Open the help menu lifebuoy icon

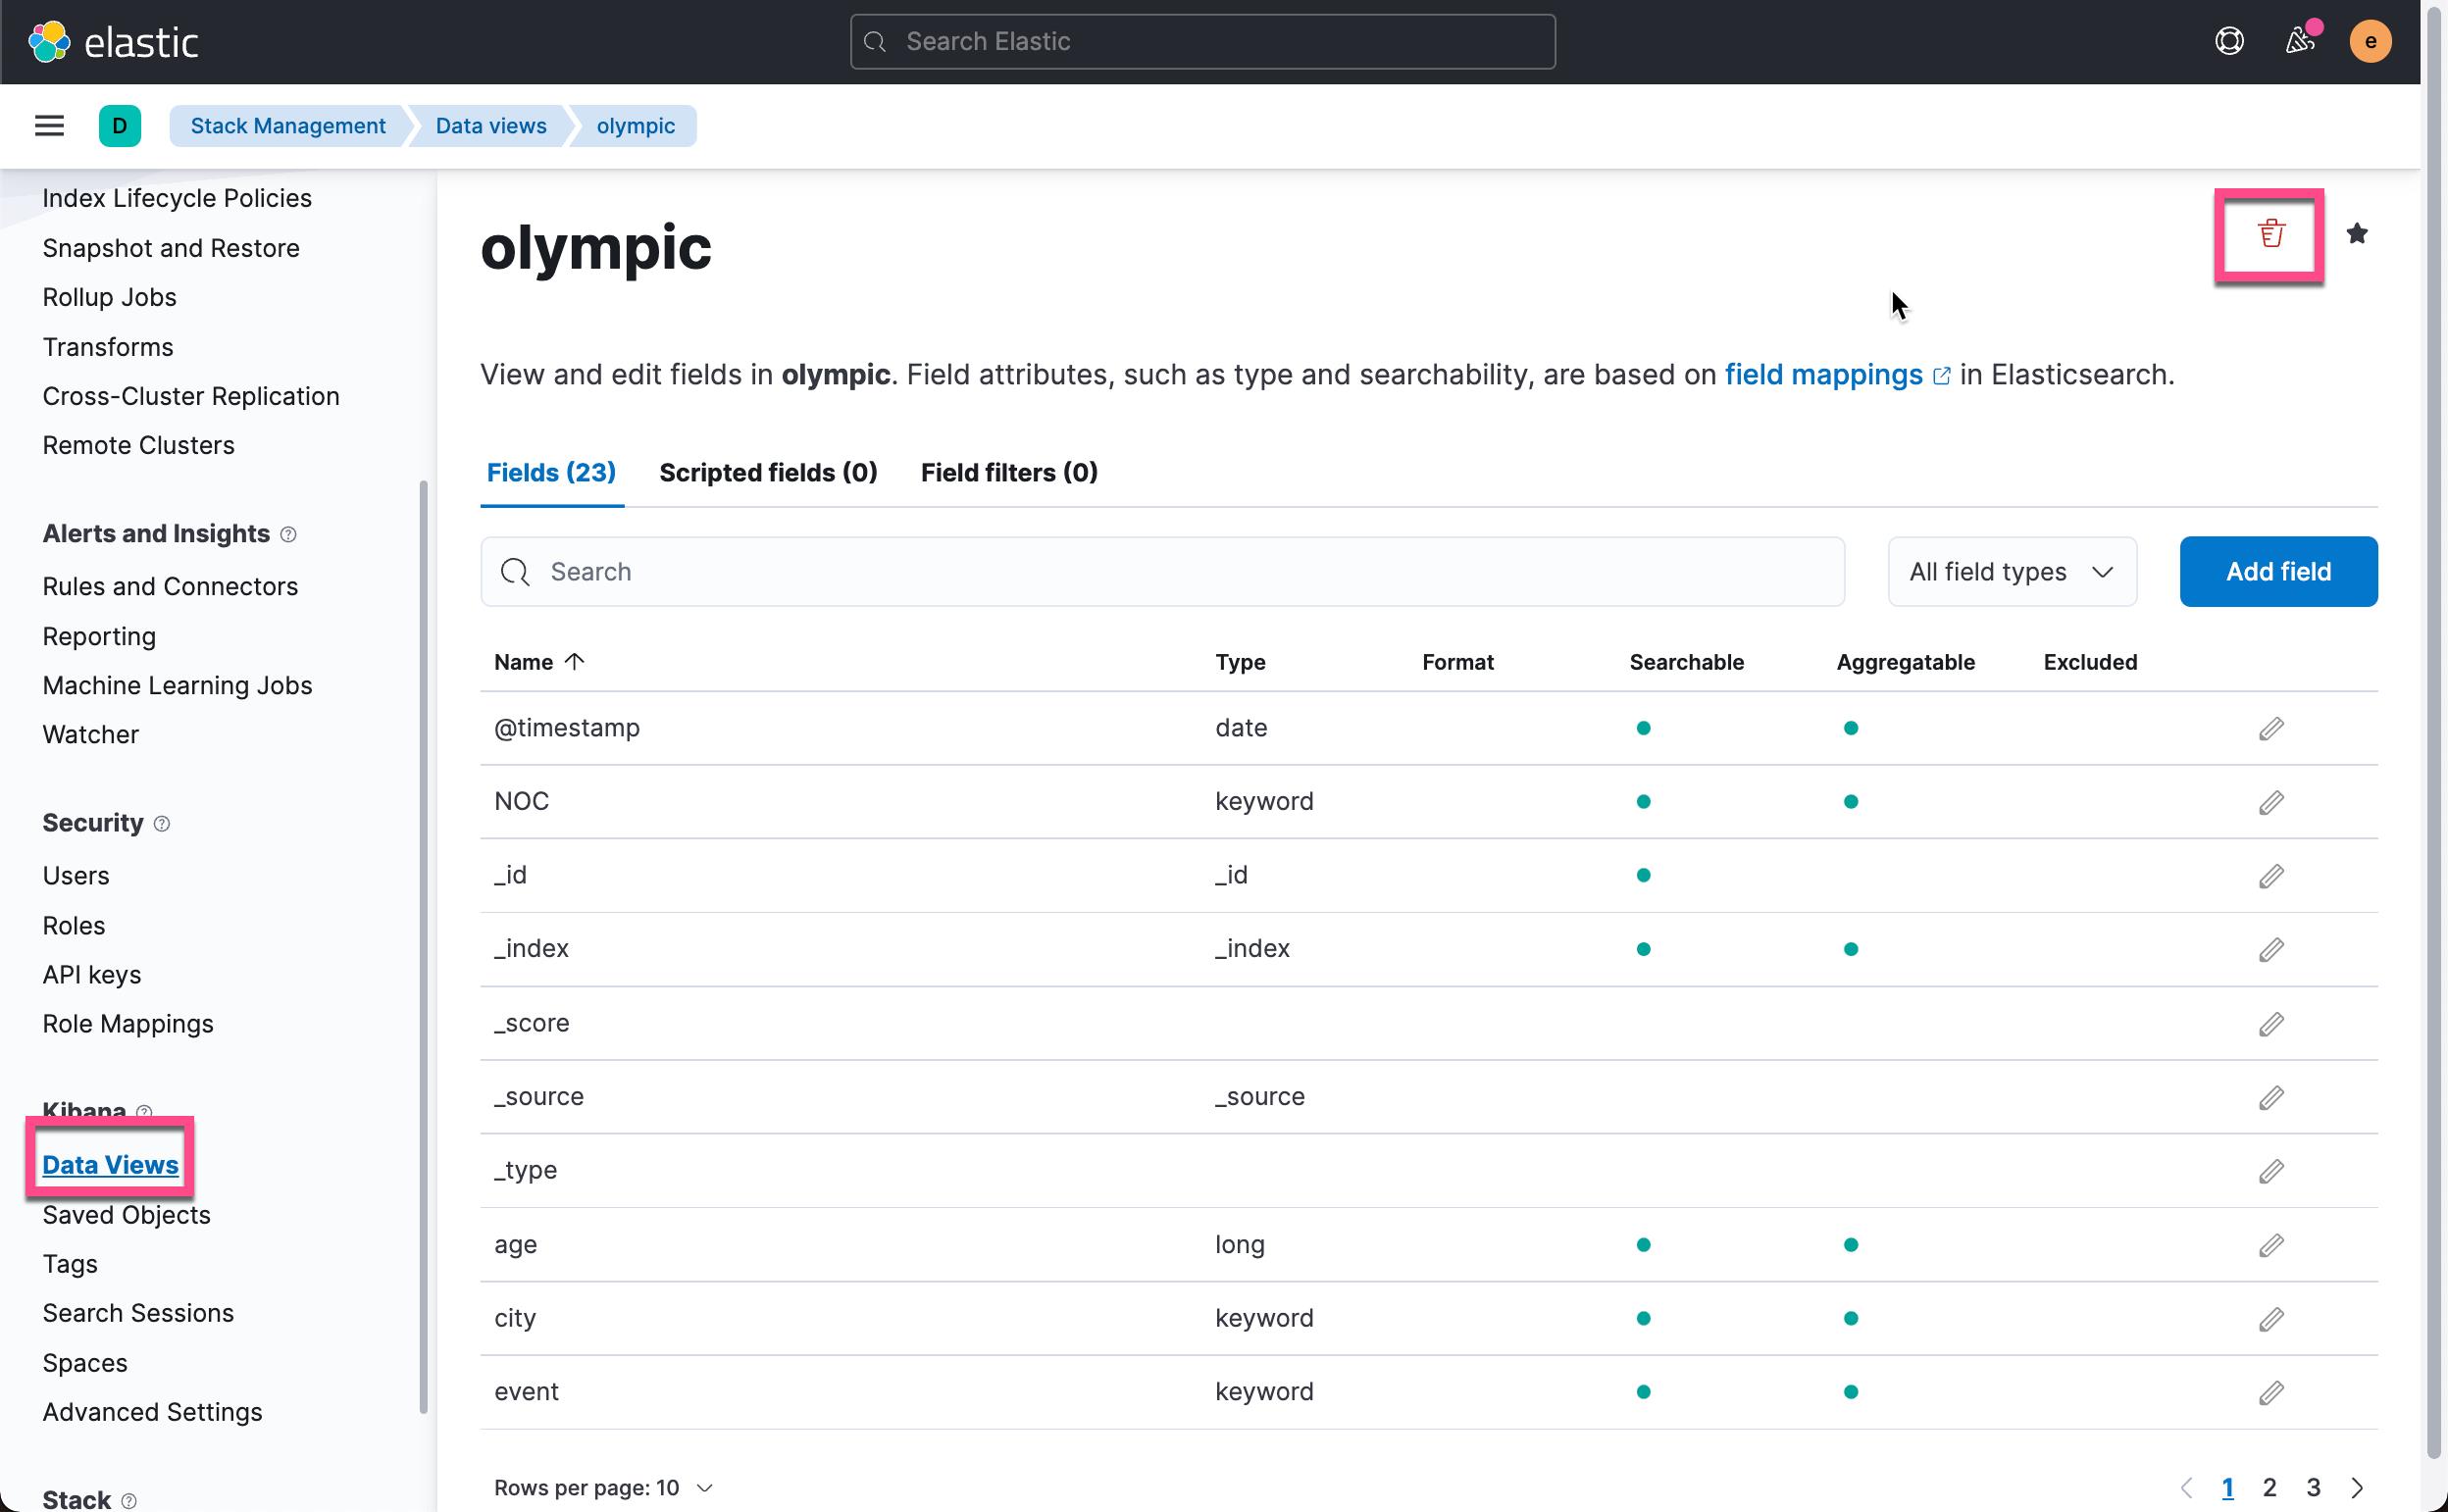(2229, 41)
